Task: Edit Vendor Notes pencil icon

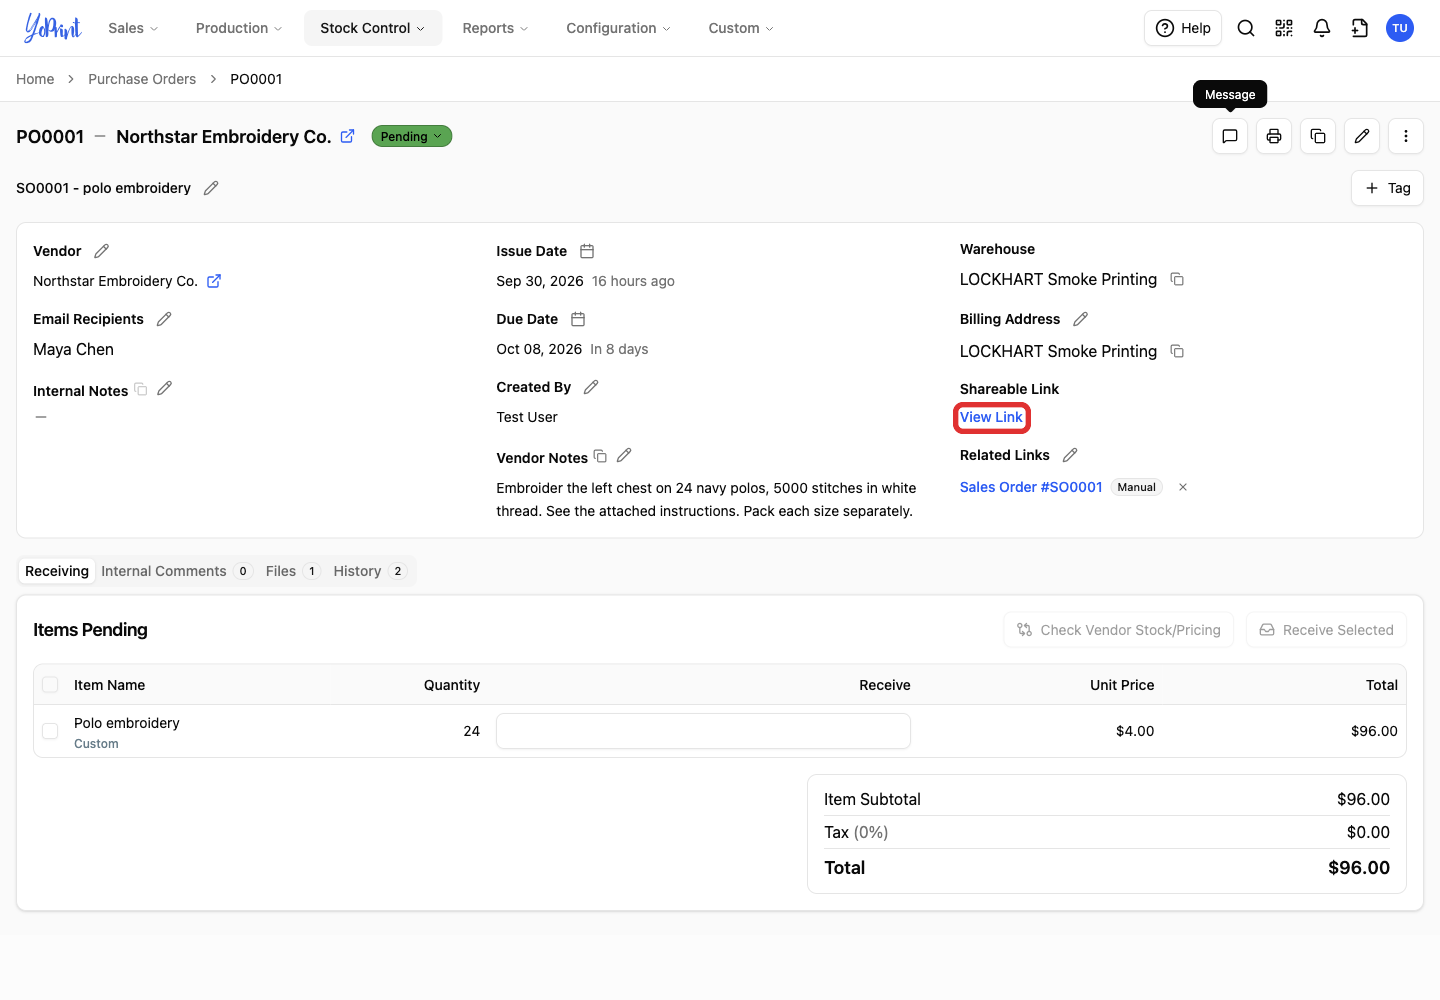Action: click(x=624, y=455)
